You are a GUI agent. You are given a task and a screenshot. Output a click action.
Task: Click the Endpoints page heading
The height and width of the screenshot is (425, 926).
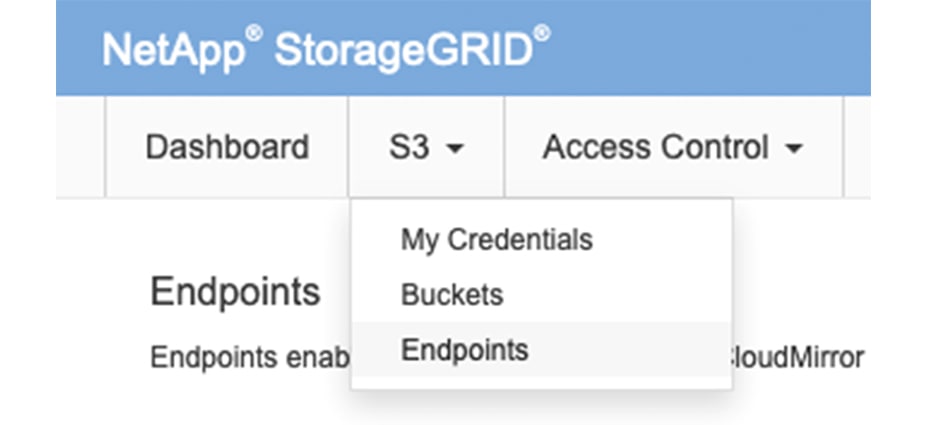tap(235, 292)
